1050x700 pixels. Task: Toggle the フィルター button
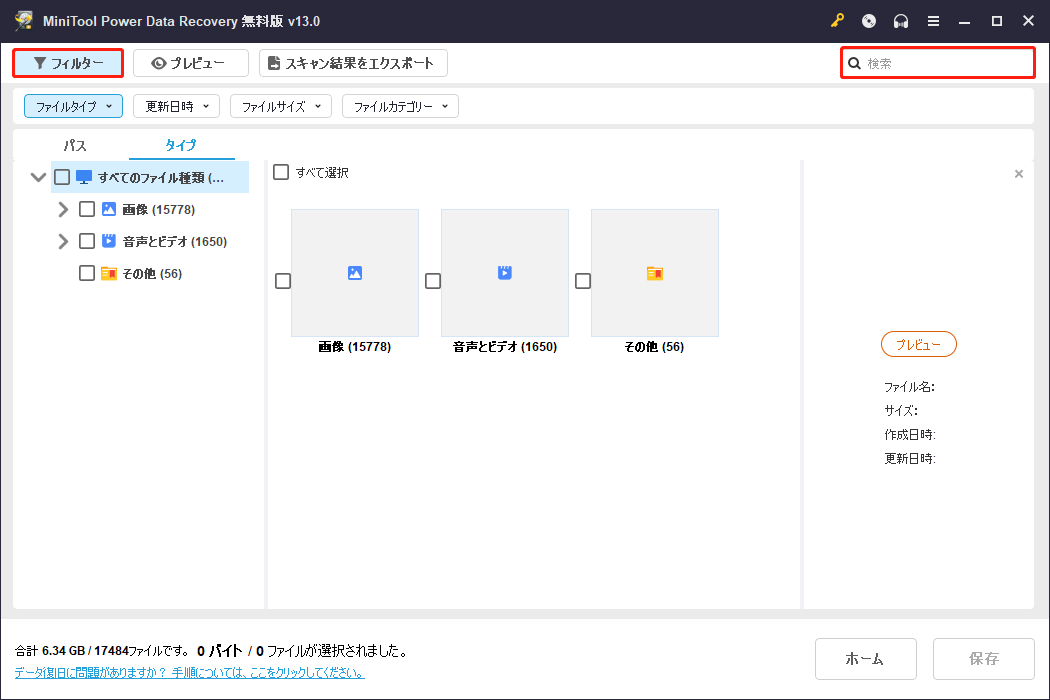coord(68,63)
